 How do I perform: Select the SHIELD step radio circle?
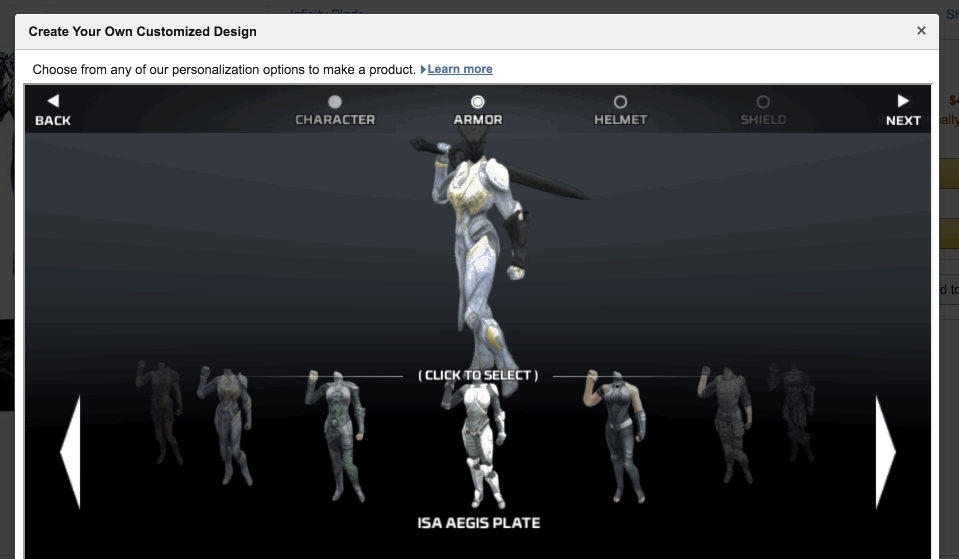click(763, 102)
